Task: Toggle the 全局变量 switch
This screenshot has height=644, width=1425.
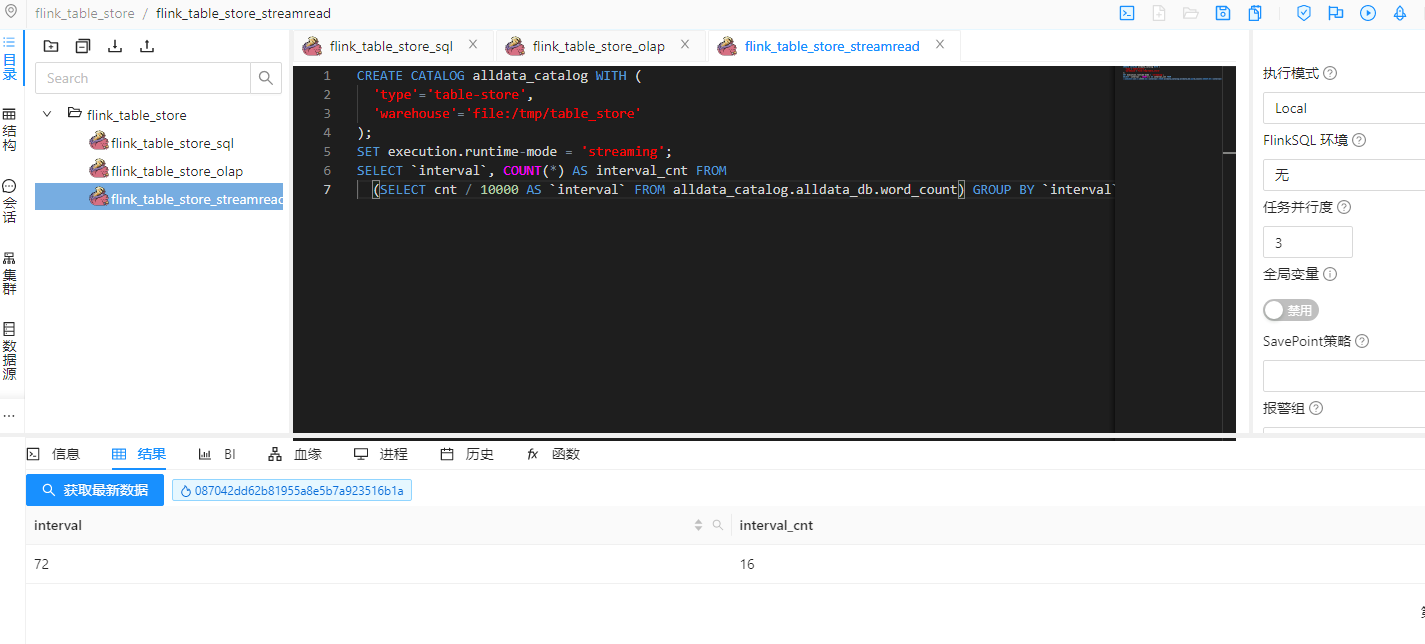Action: click(1290, 310)
